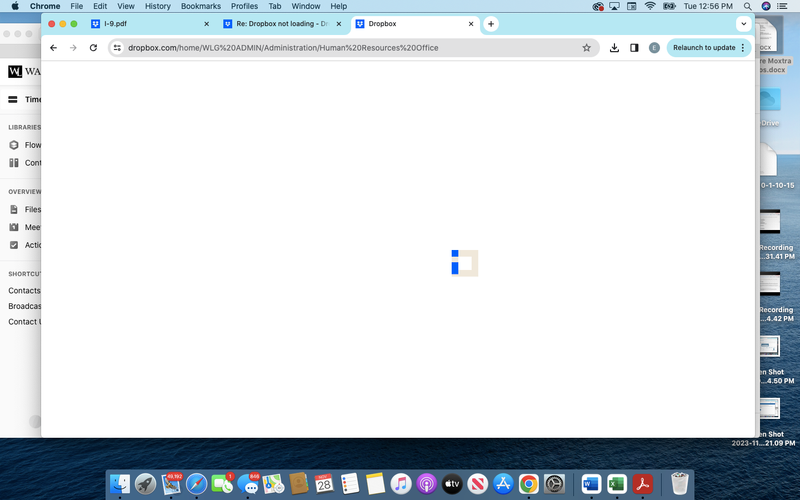Open a new tab with plus button
The height and width of the screenshot is (500, 800).
(x=491, y=23)
